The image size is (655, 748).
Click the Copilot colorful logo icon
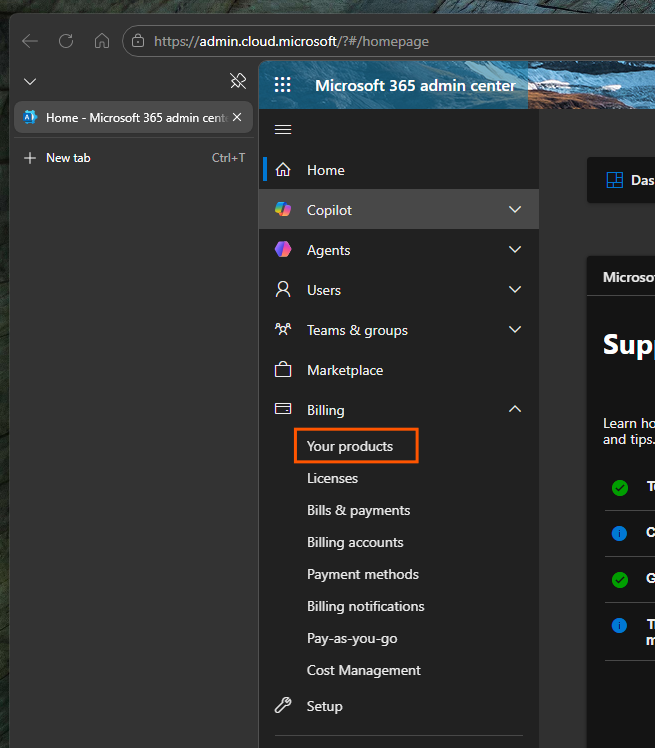[283, 209]
